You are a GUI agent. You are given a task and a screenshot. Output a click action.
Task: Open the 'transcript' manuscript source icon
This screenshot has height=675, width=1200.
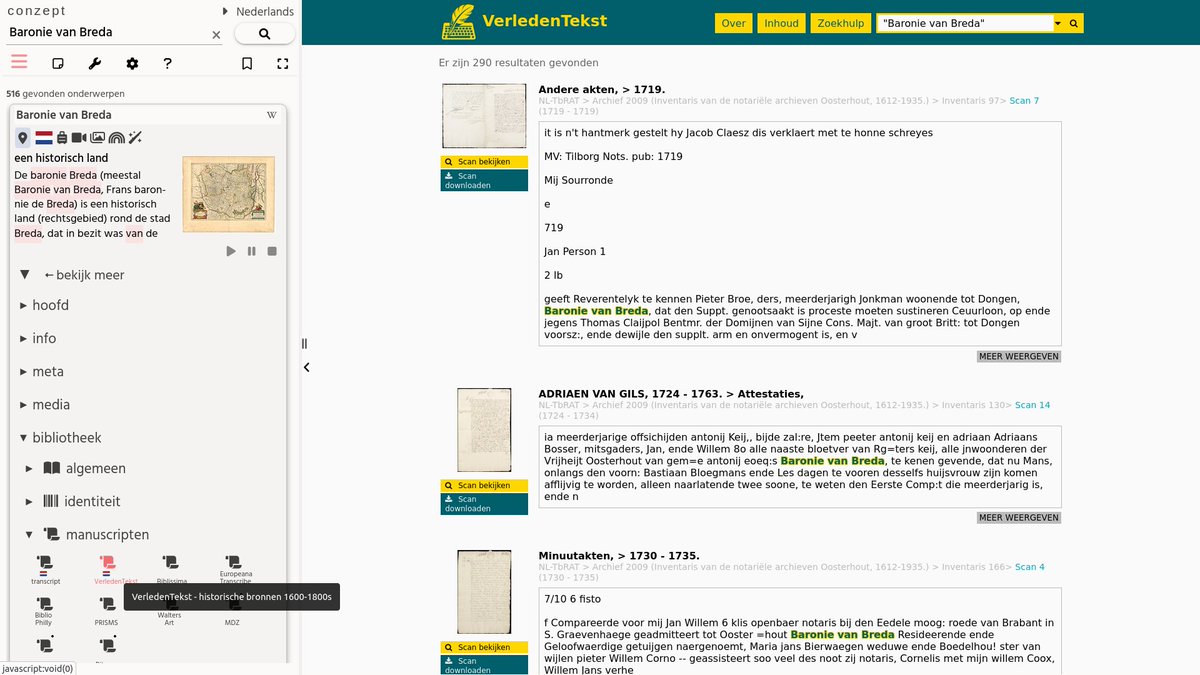tap(45, 569)
